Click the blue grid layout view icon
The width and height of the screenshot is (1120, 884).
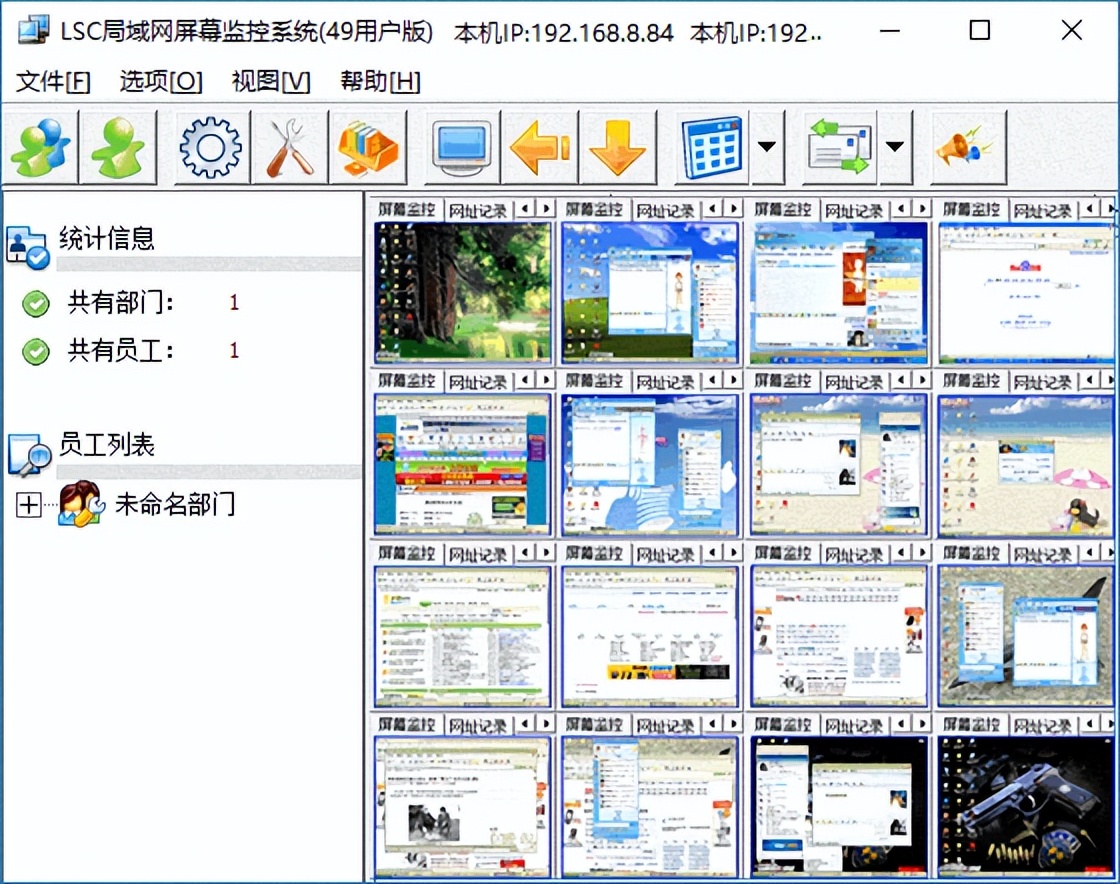point(711,148)
